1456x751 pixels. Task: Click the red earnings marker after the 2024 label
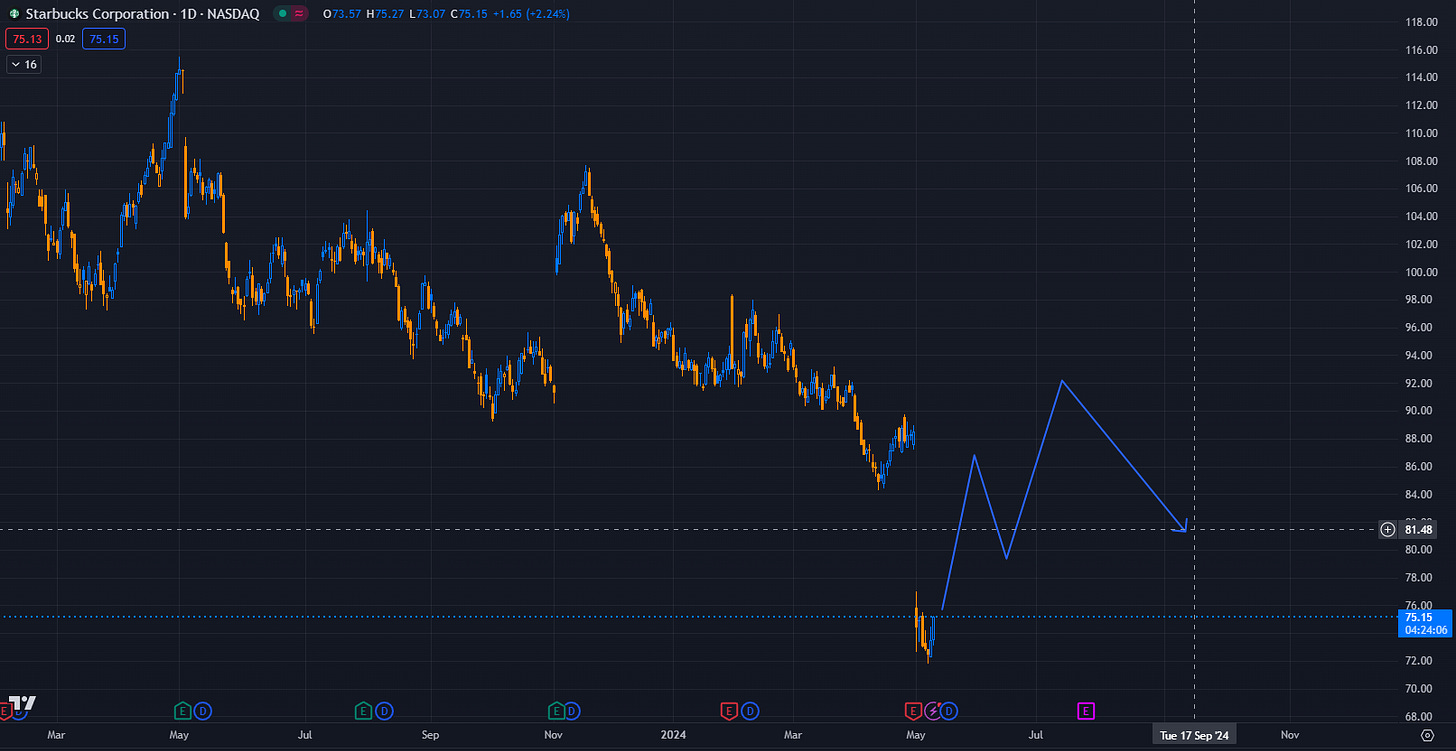729,711
